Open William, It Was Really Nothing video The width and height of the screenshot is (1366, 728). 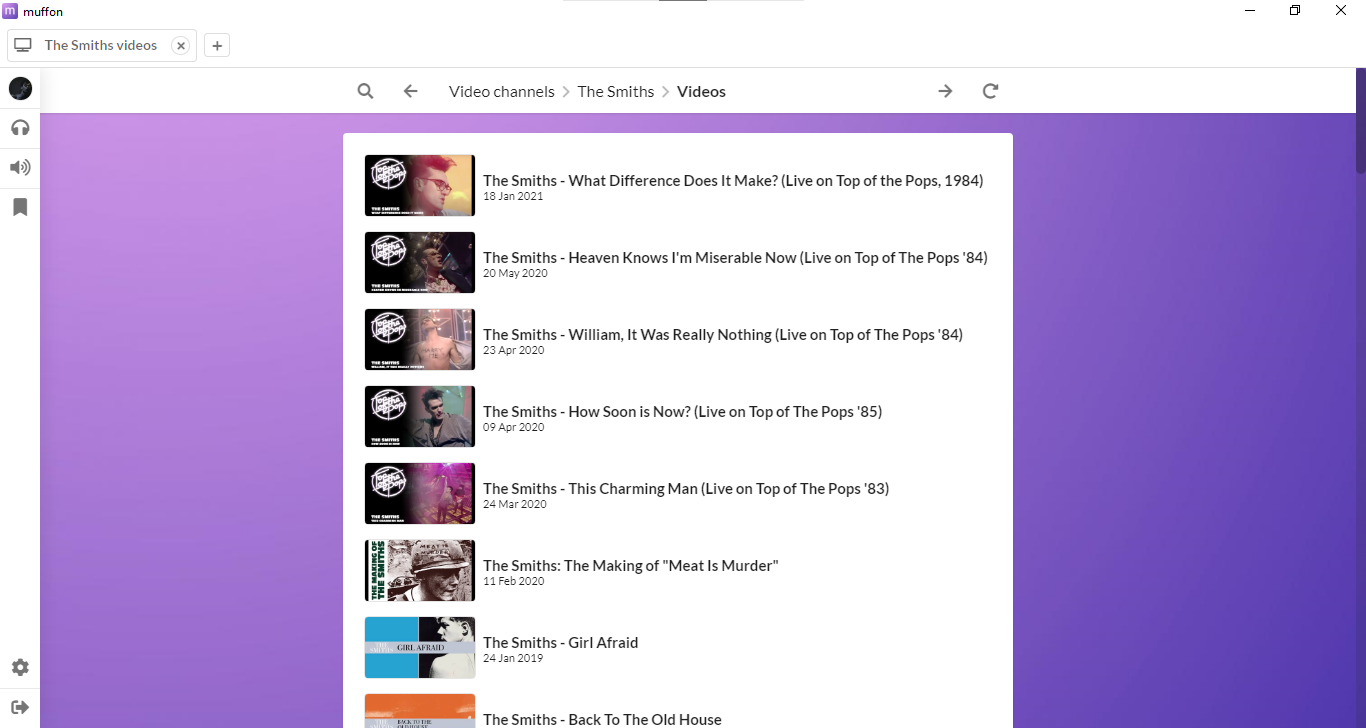[x=723, y=334]
